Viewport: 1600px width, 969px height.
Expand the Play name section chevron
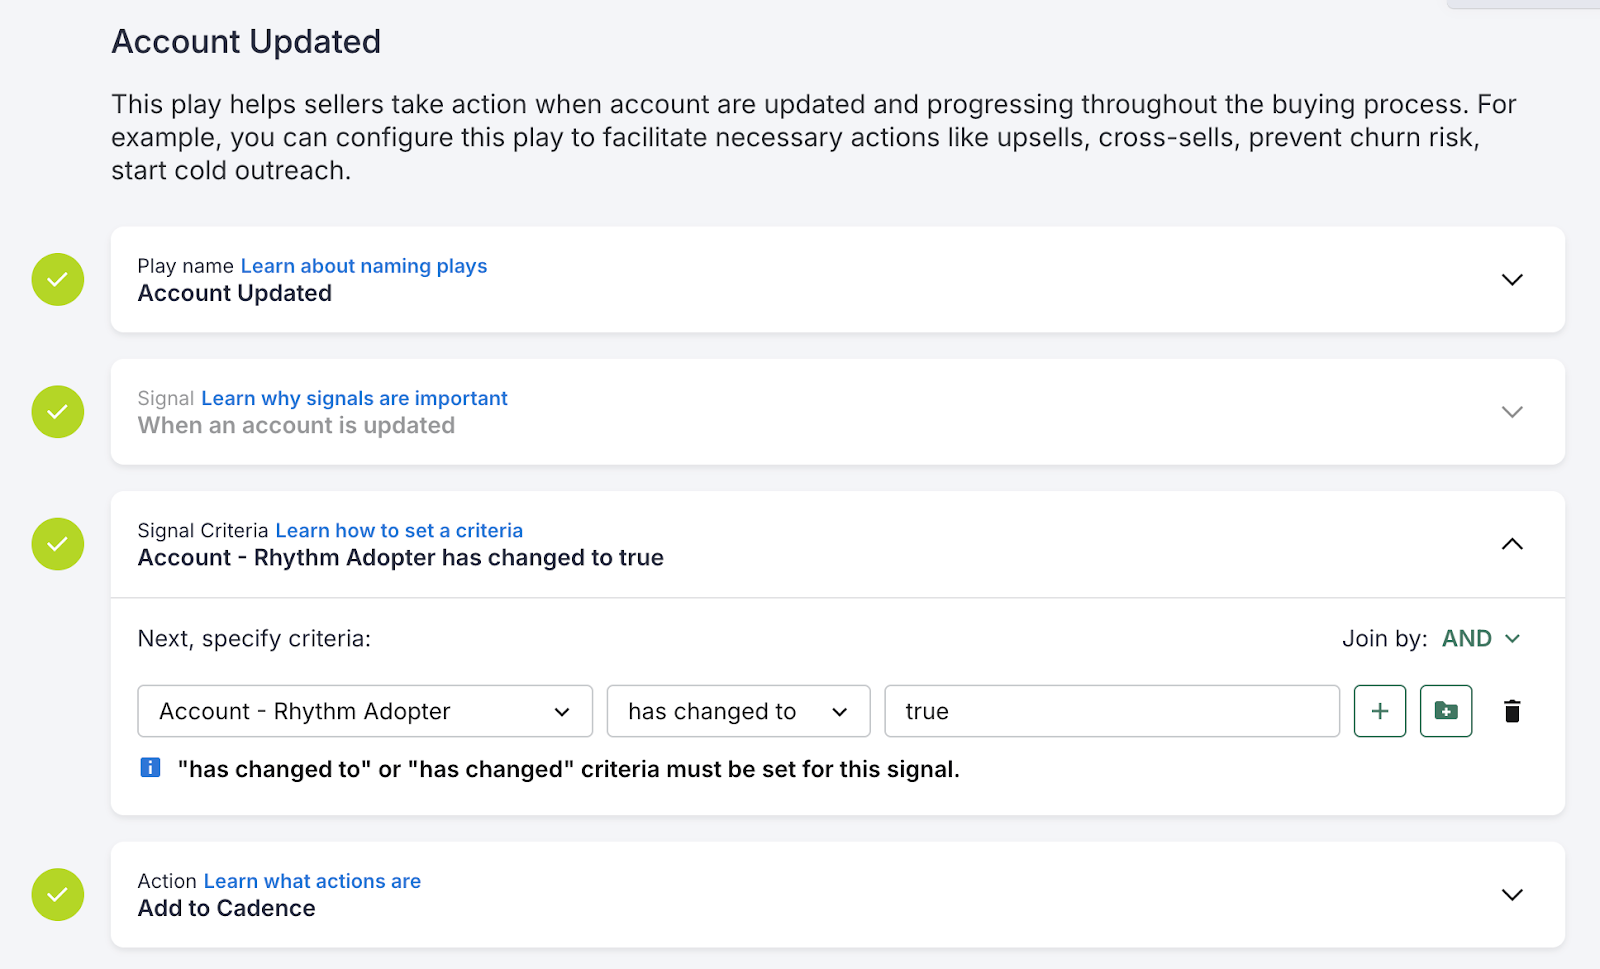pos(1512,280)
